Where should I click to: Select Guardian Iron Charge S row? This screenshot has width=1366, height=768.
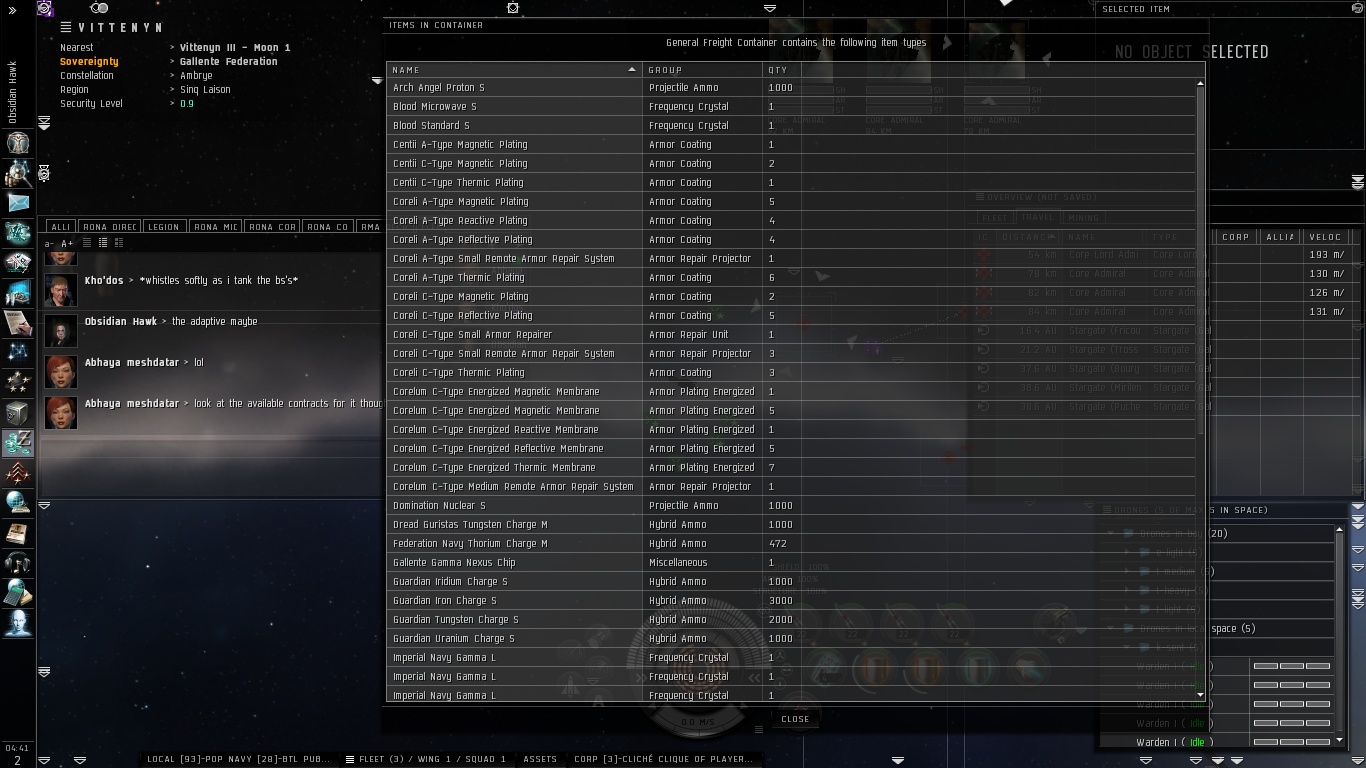pyautogui.click(x=791, y=601)
